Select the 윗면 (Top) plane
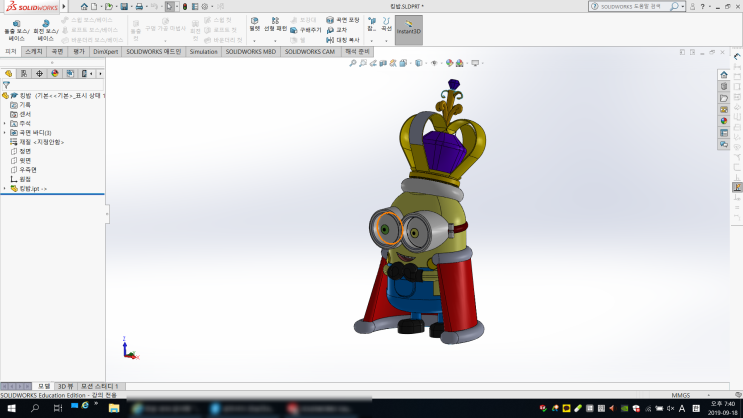Viewport: 743px width, 418px height. coord(20,161)
